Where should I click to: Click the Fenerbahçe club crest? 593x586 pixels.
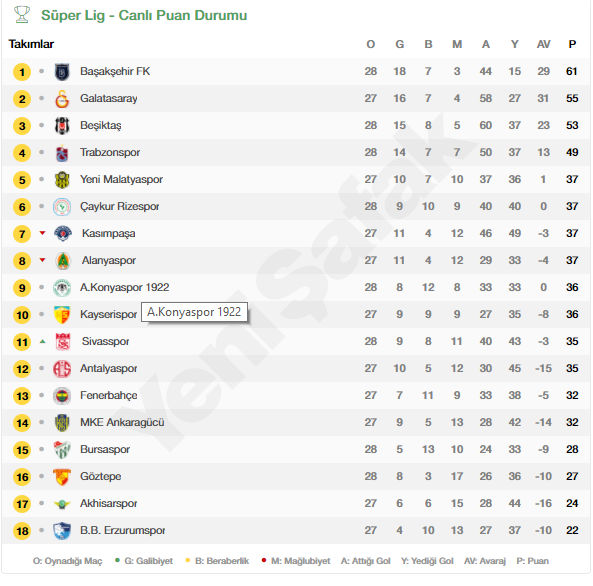pyautogui.click(x=62, y=396)
